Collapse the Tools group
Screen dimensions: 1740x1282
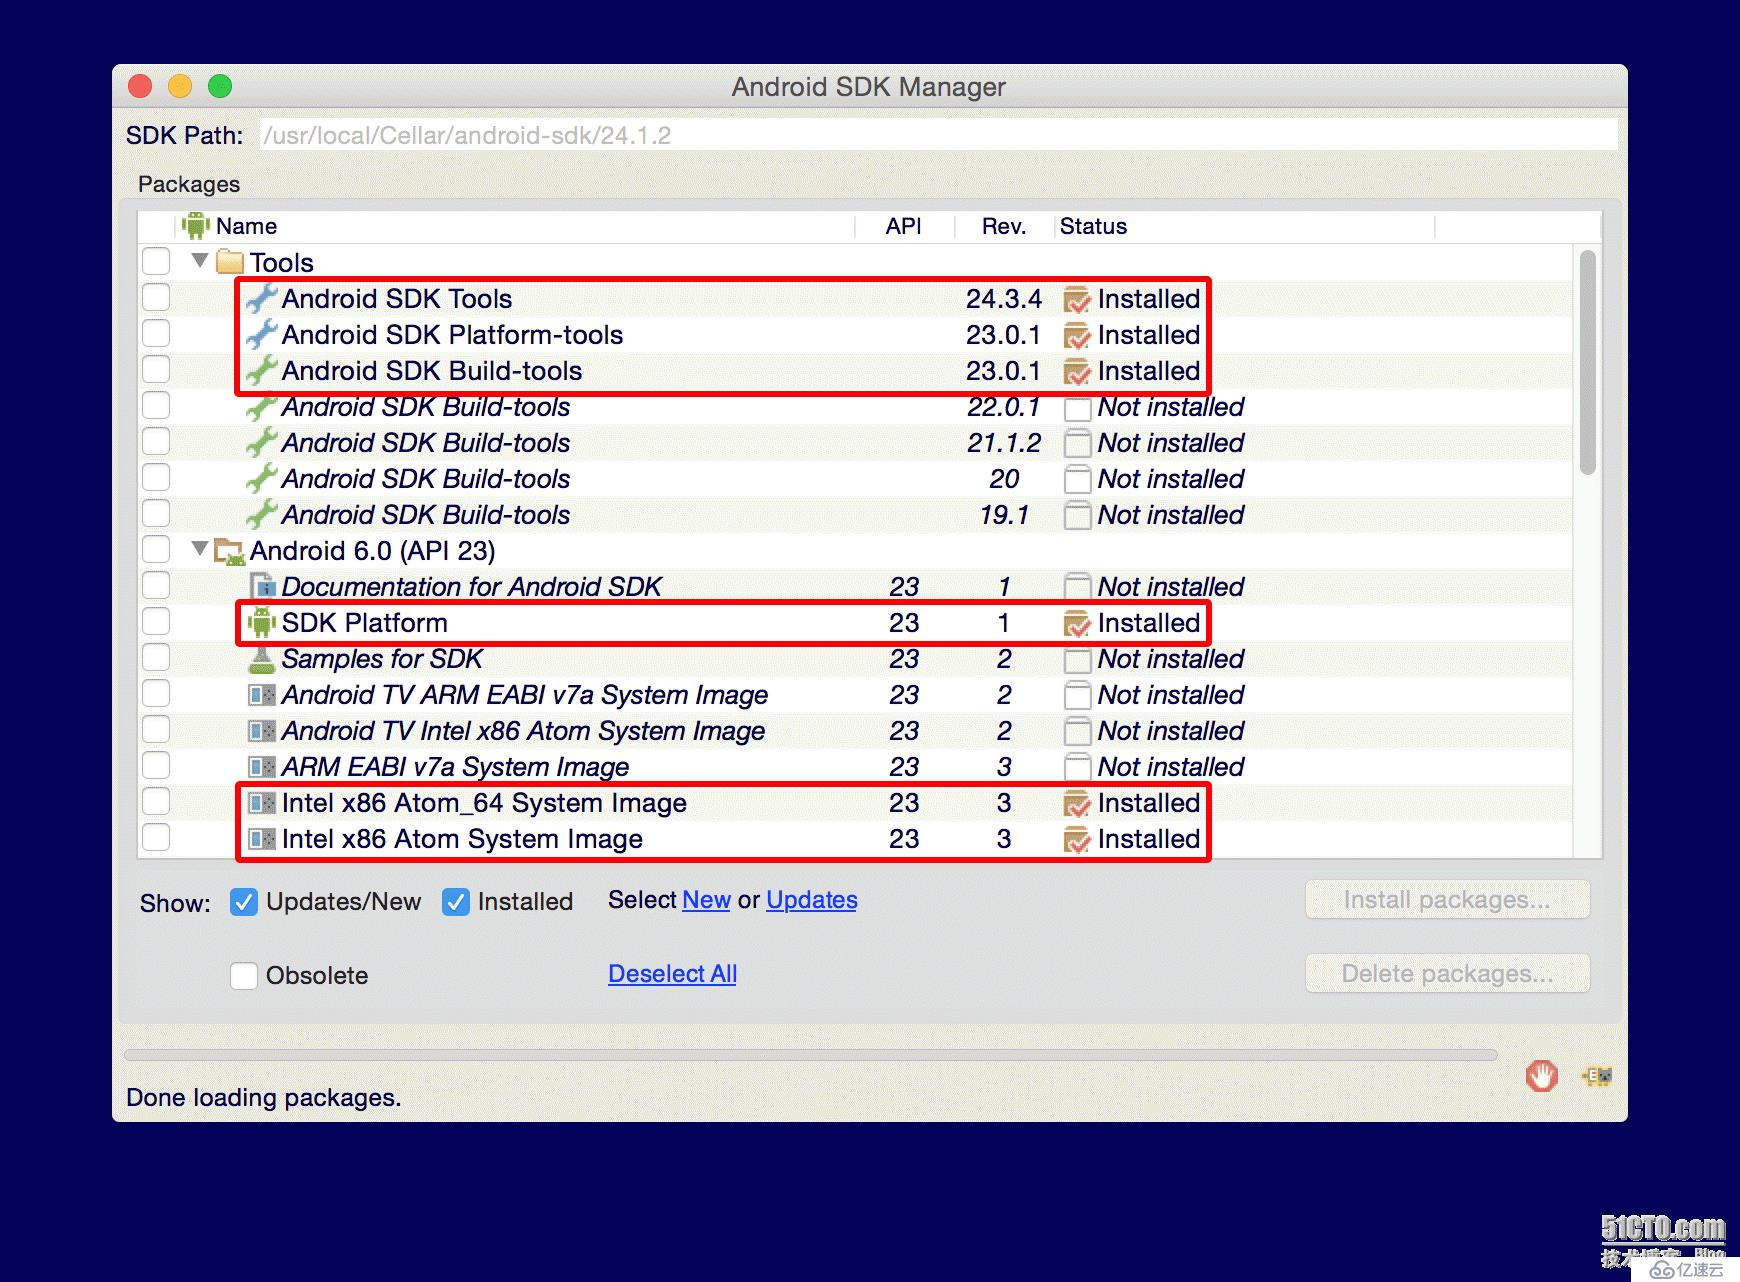pyautogui.click(x=199, y=261)
